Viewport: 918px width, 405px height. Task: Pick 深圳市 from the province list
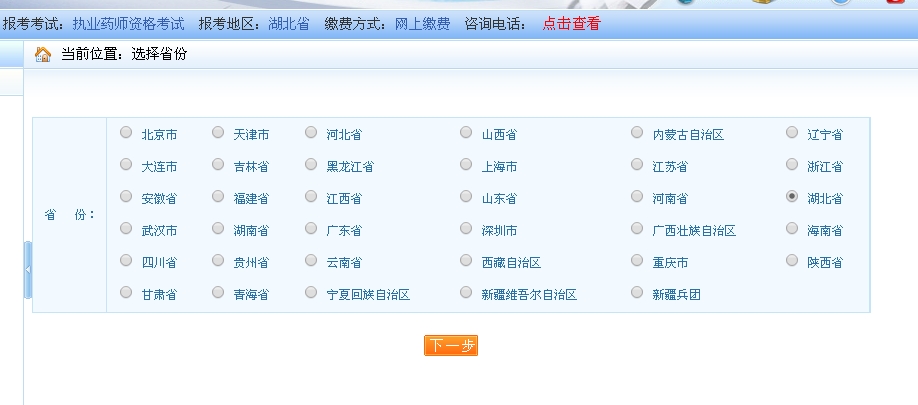466,228
